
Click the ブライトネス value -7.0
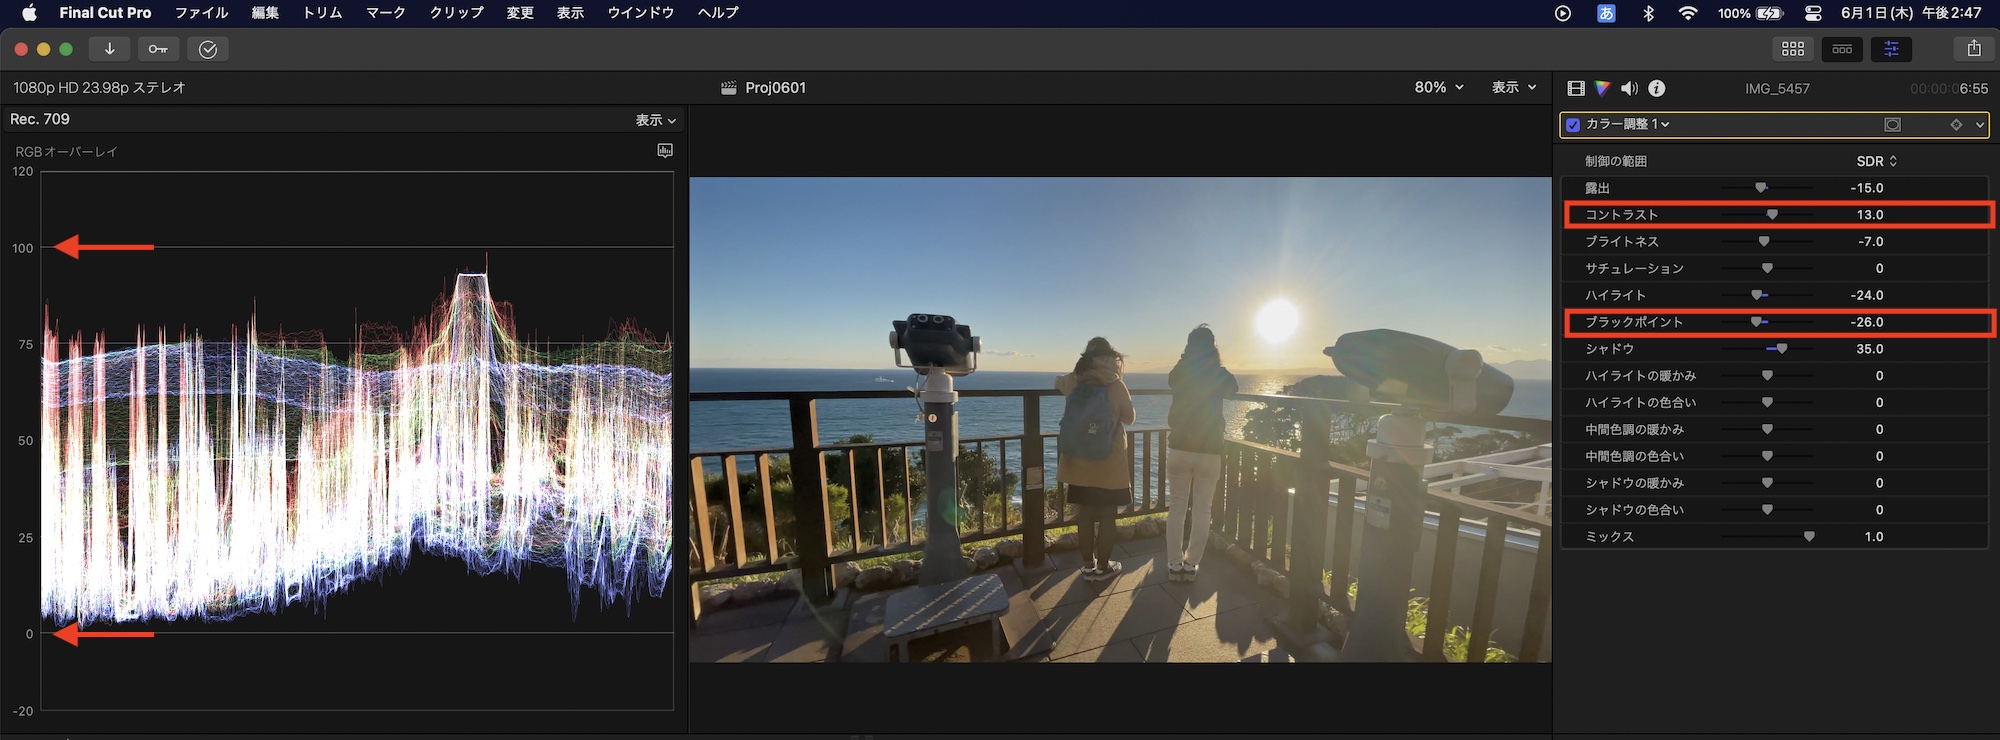1870,242
